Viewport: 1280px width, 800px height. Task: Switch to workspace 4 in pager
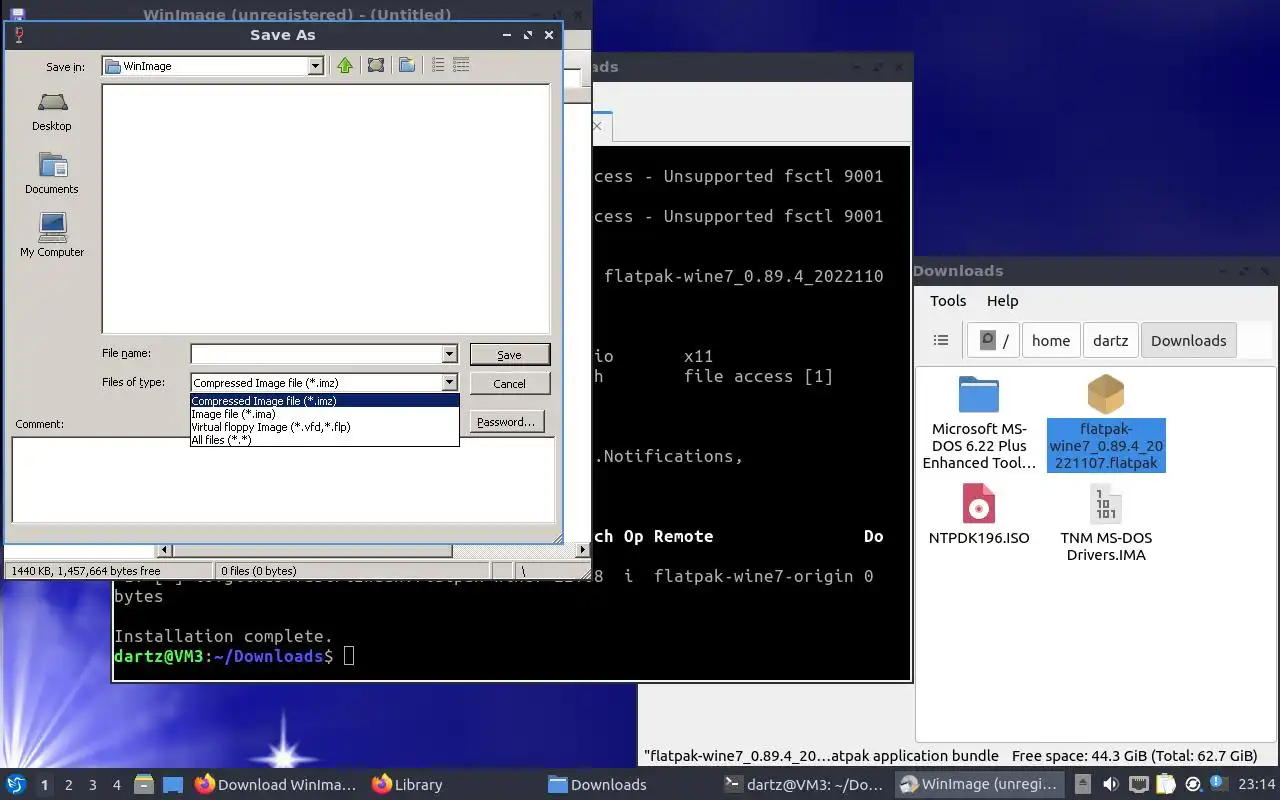(117, 785)
